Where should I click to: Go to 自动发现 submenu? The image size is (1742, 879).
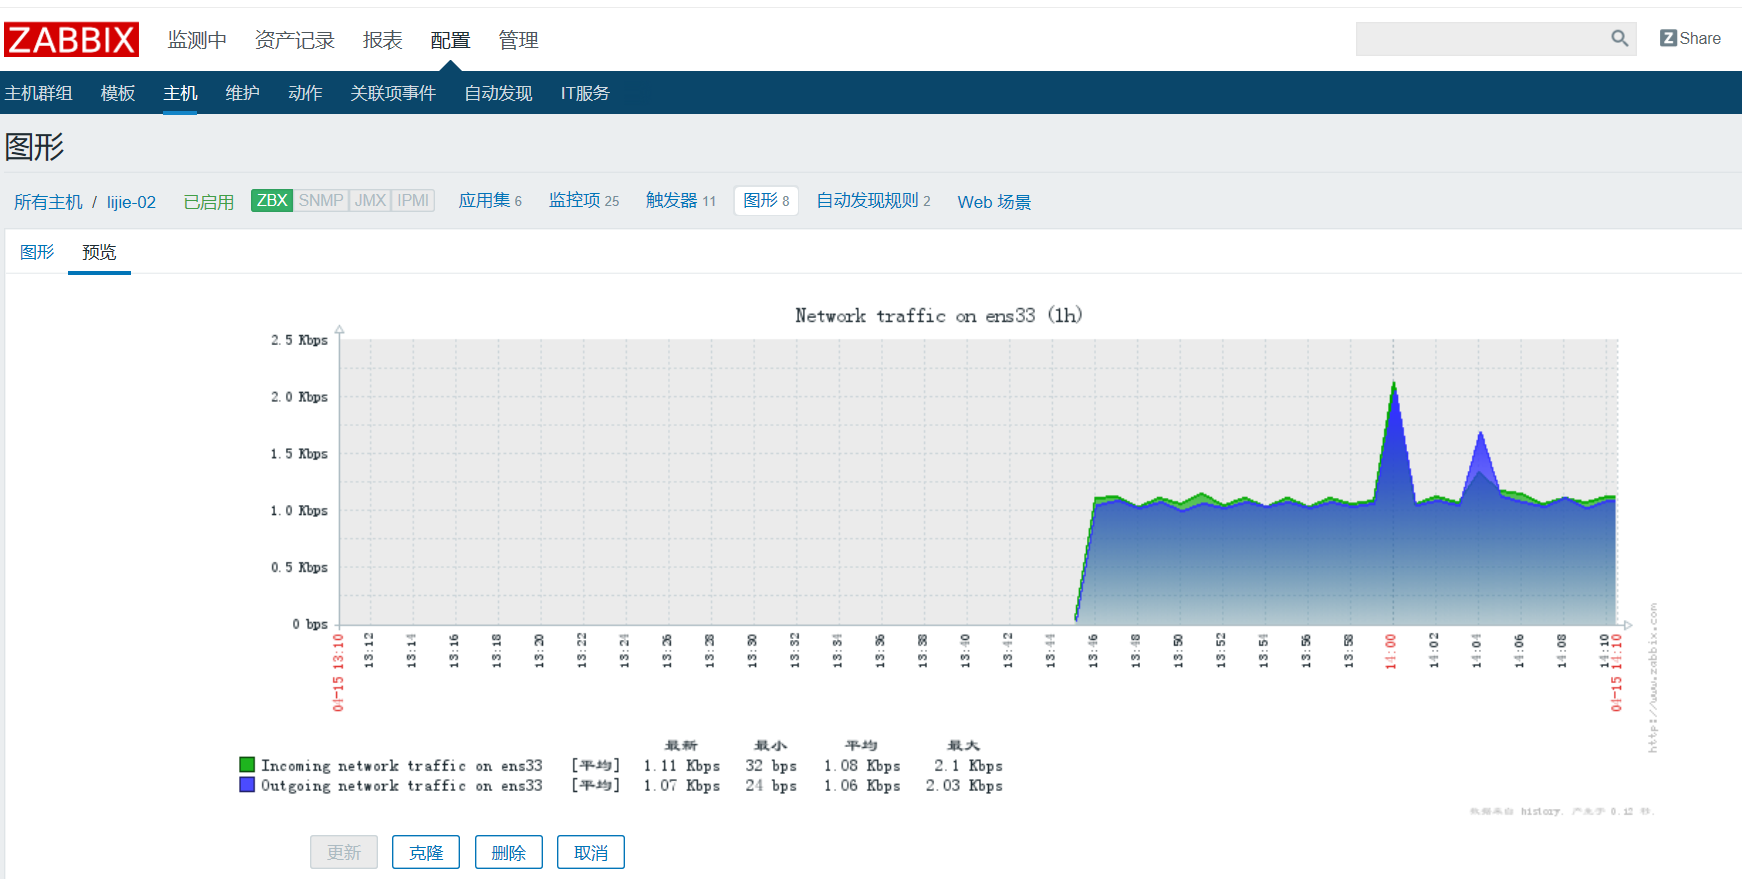point(498,93)
